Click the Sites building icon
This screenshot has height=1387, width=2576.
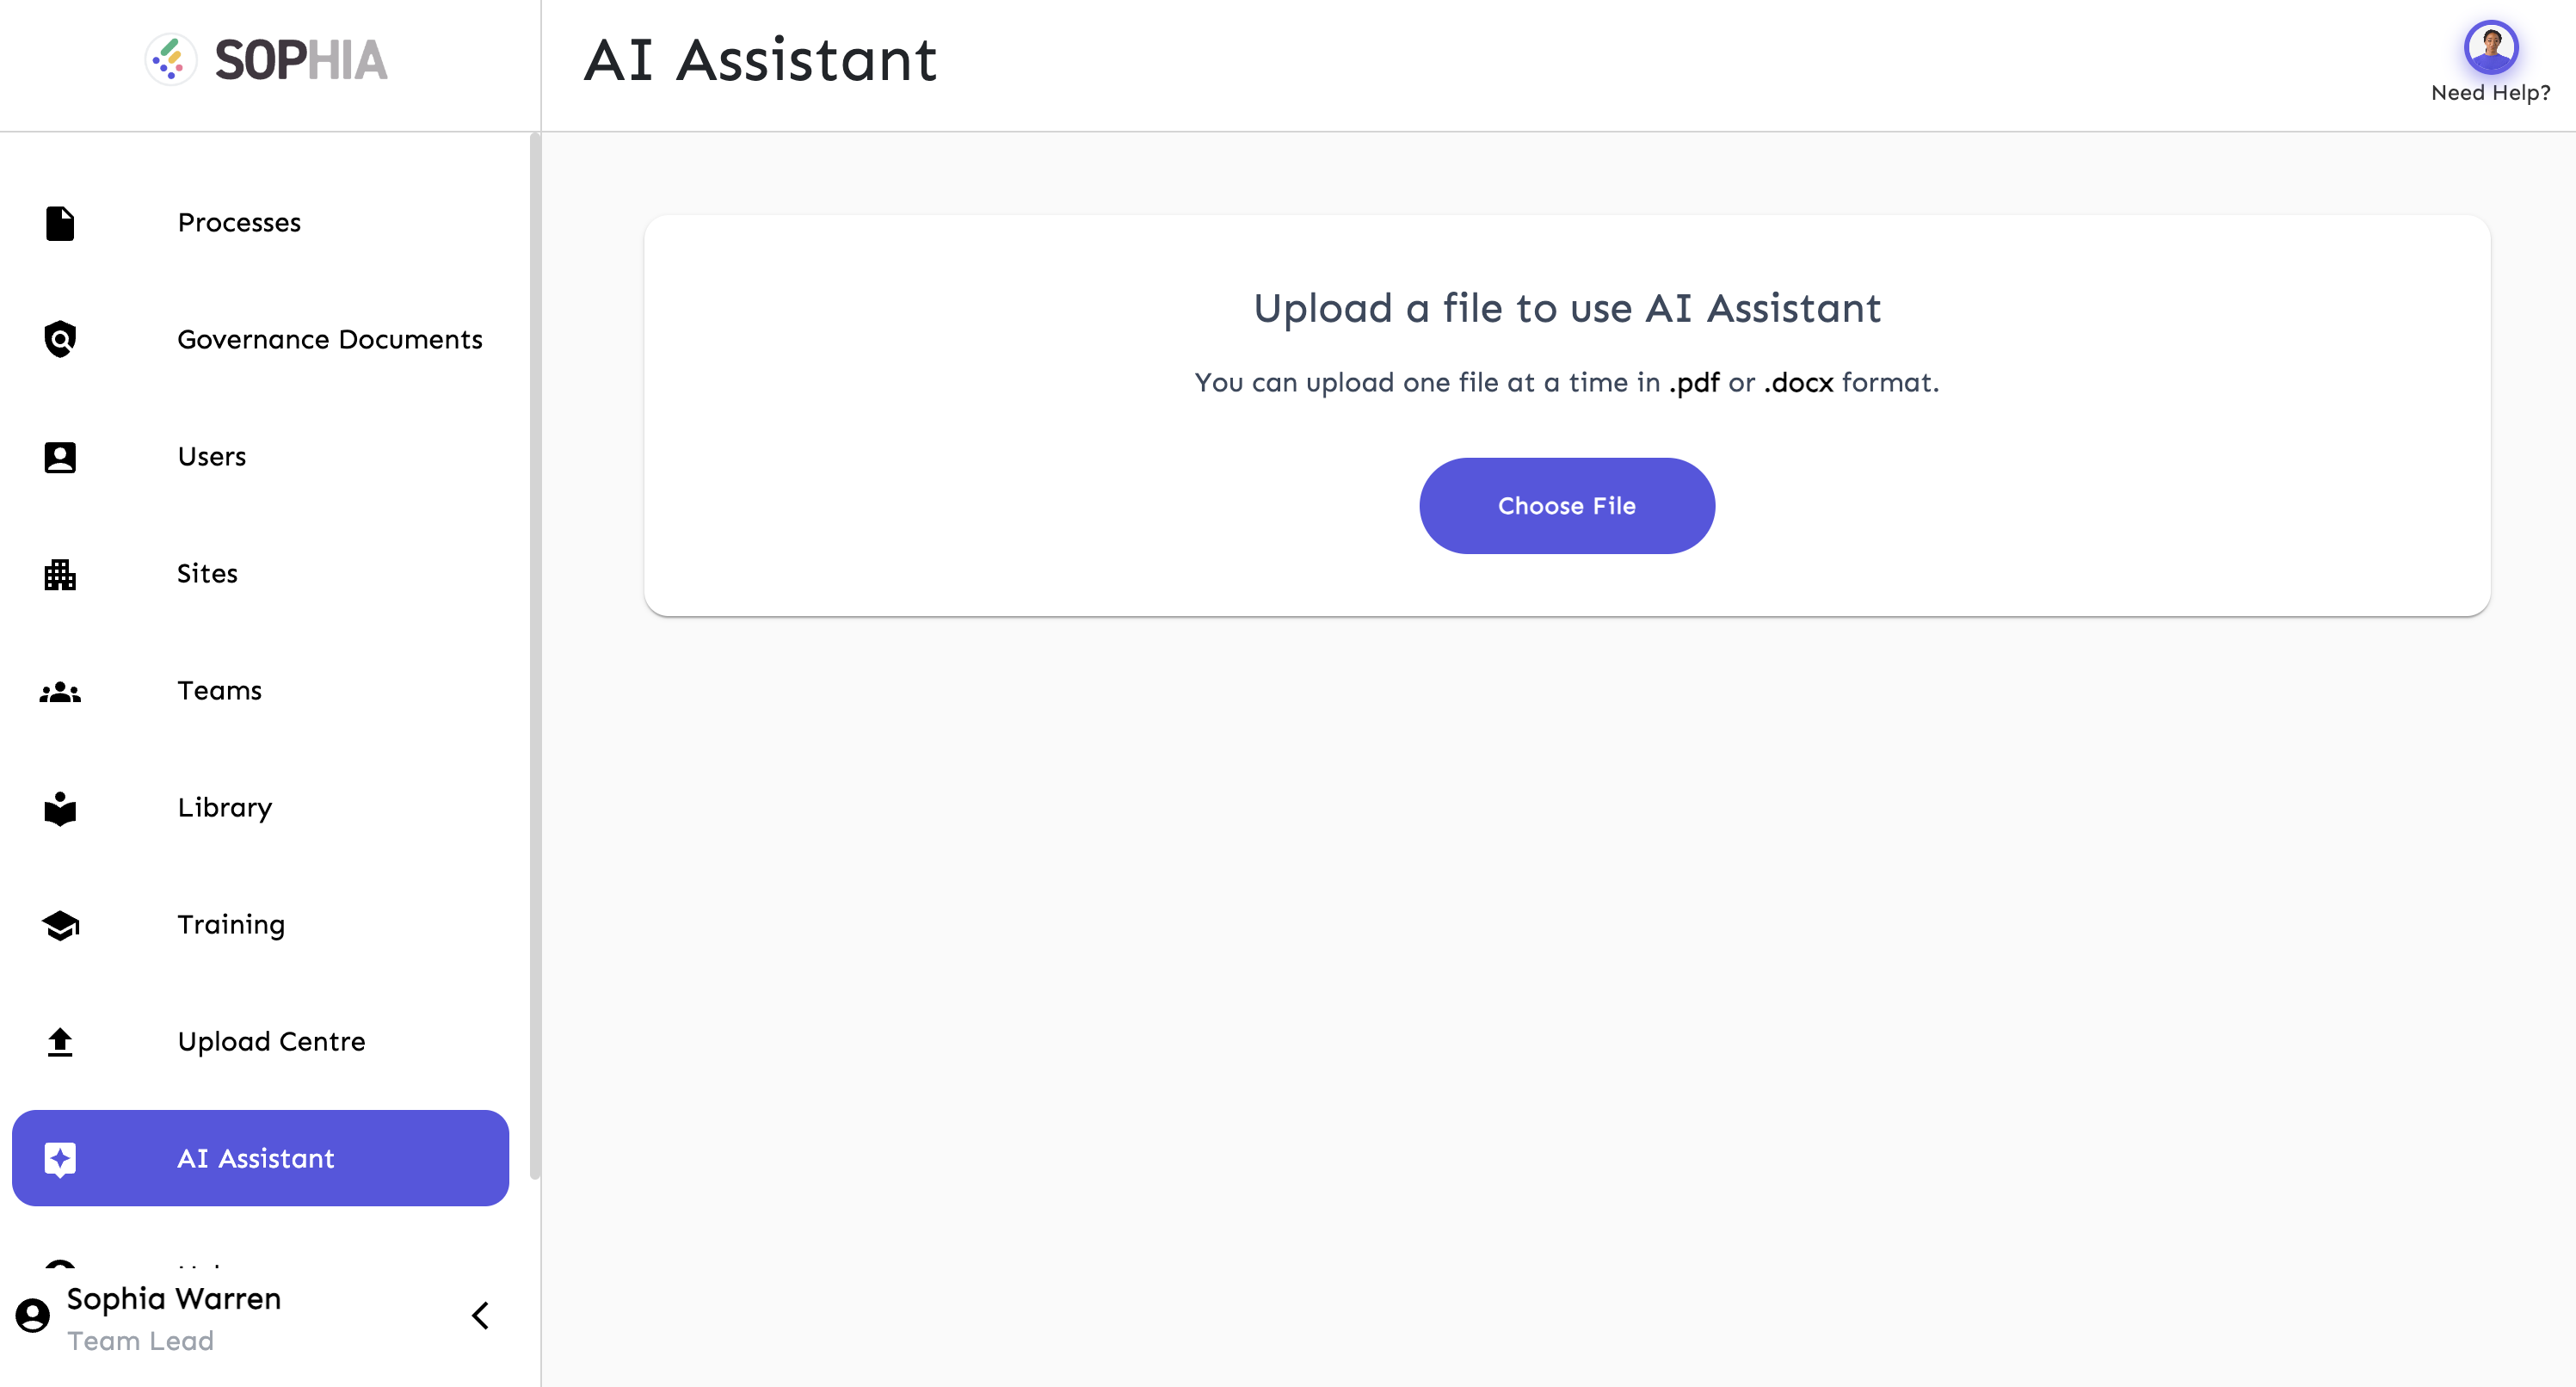[60, 574]
